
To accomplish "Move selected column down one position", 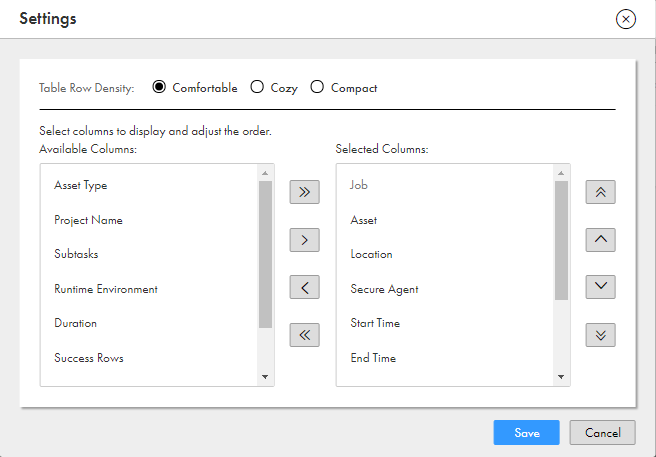I will tap(600, 287).
